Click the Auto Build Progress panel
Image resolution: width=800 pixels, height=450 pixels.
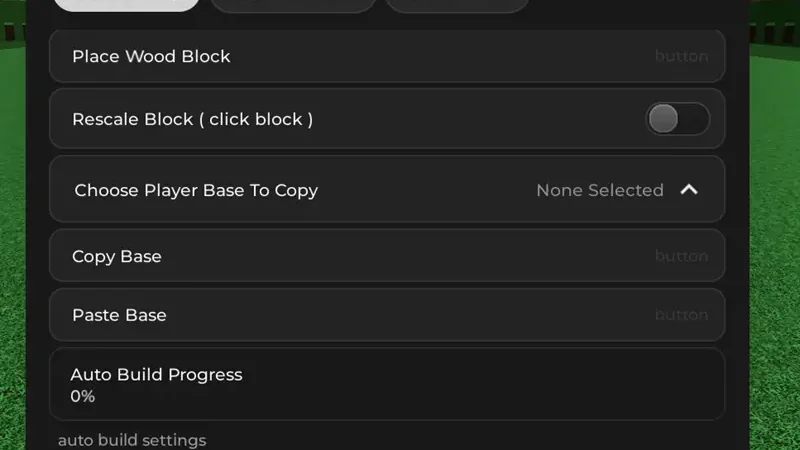click(x=386, y=385)
